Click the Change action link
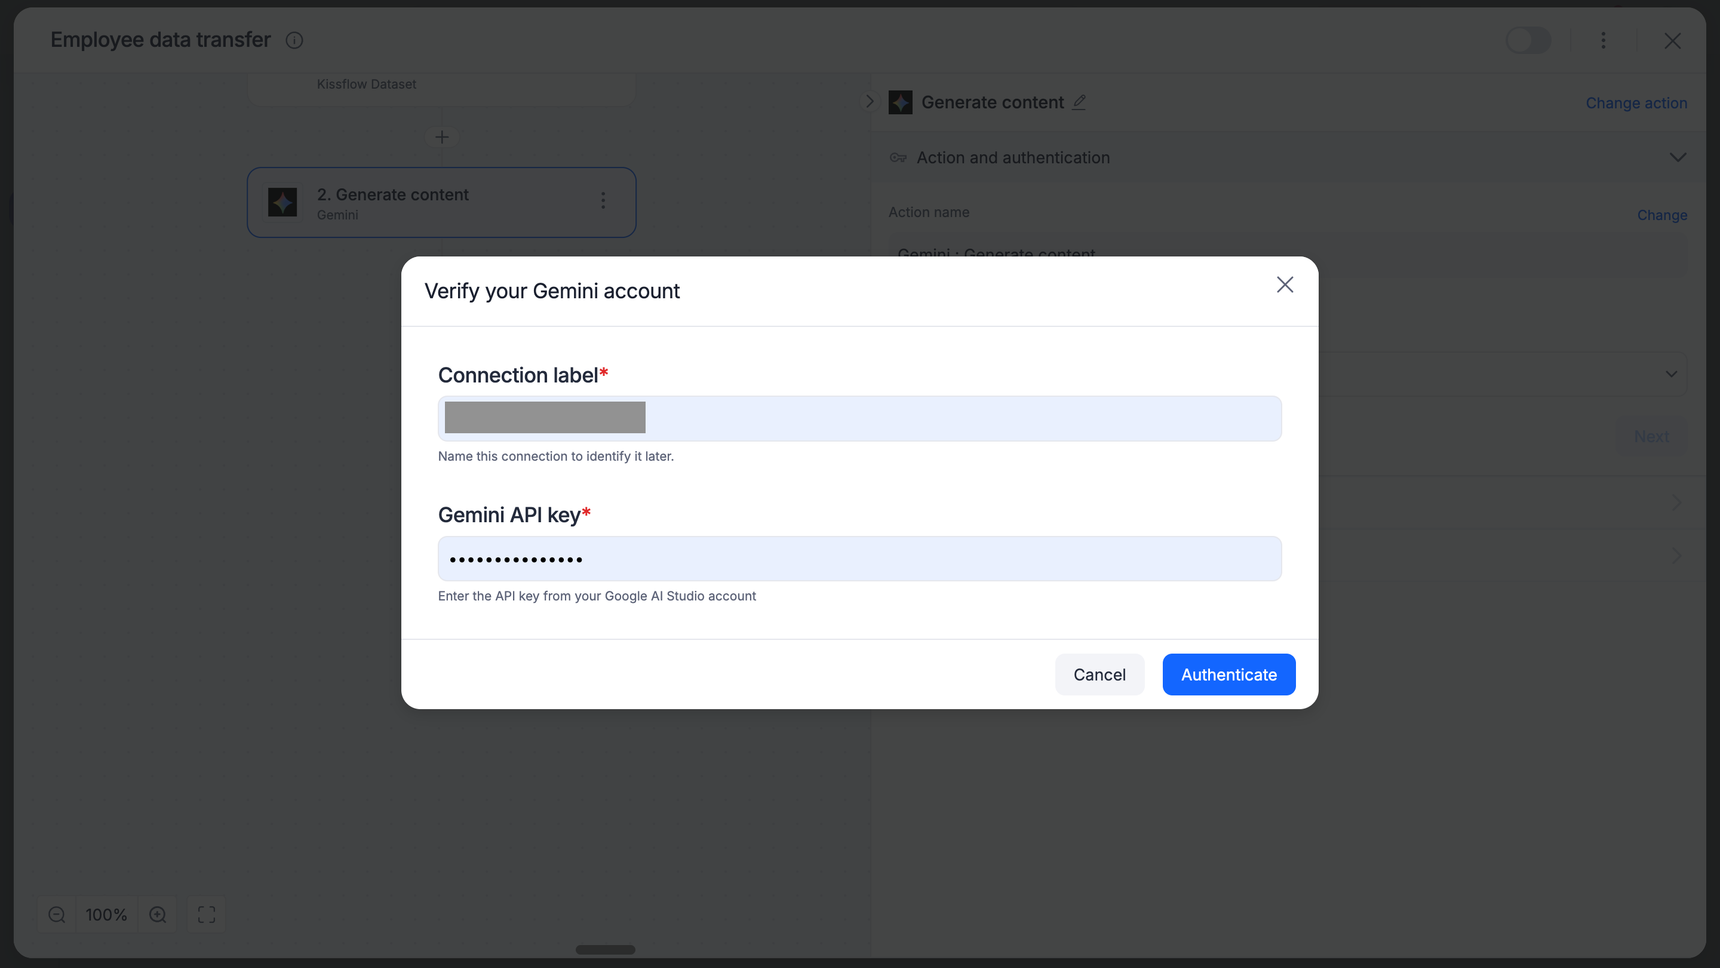The height and width of the screenshot is (968, 1720). (1636, 103)
